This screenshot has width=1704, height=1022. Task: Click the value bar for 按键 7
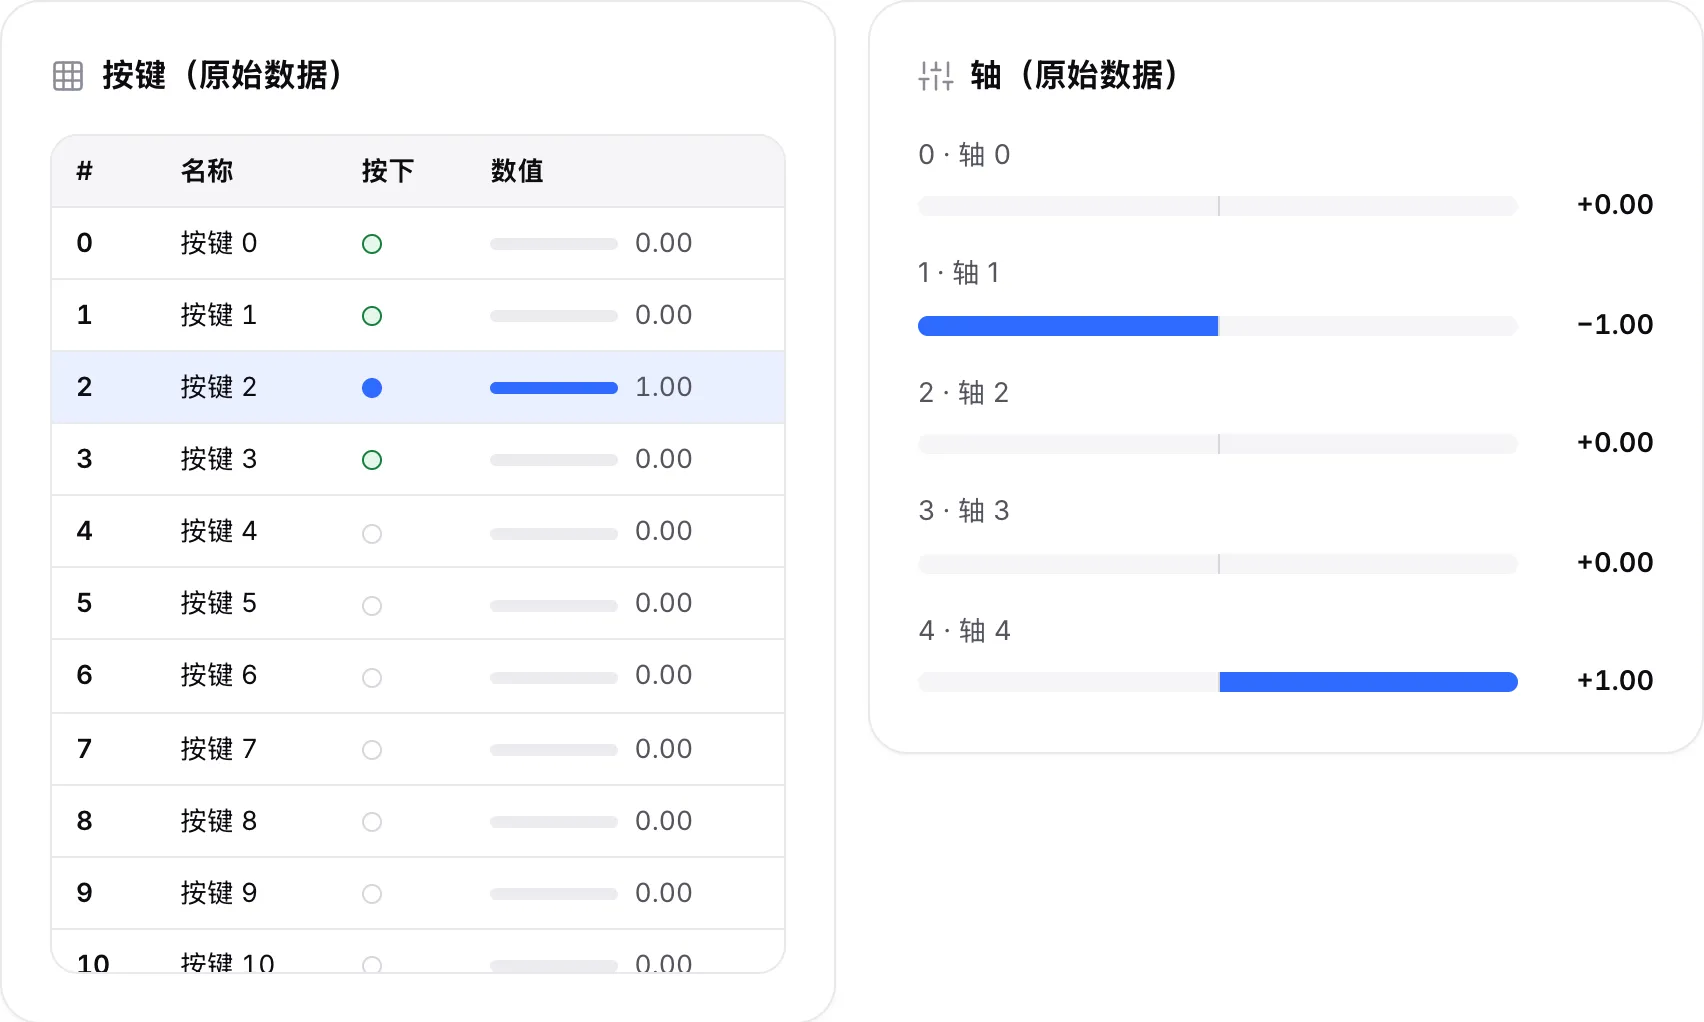click(x=554, y=750)
